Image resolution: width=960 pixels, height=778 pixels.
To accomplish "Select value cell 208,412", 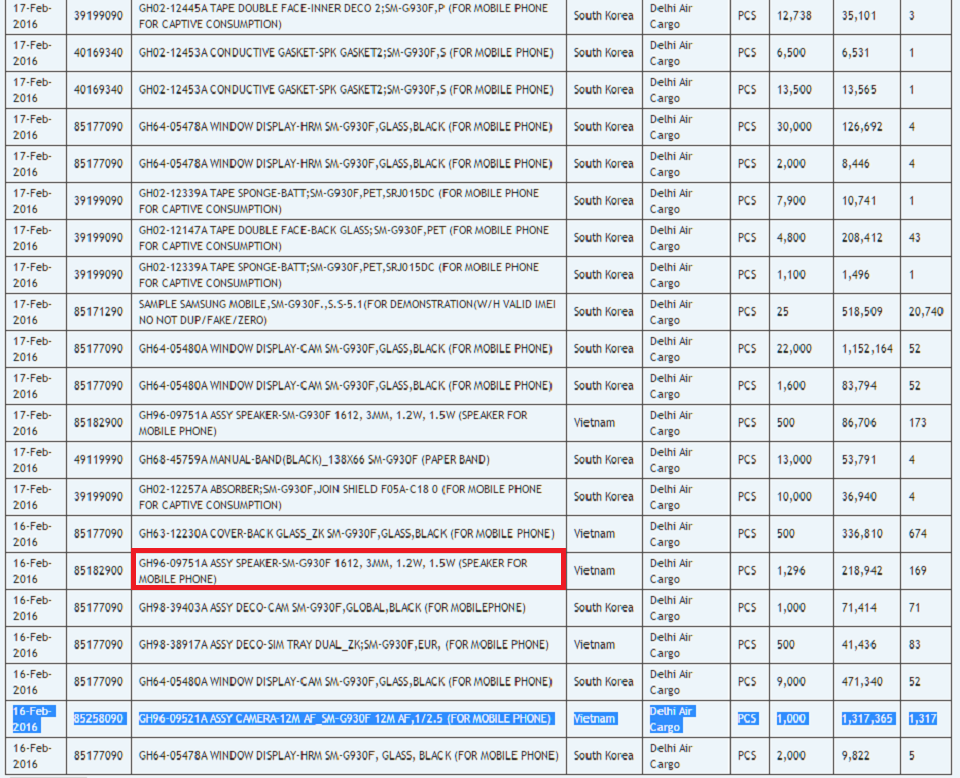I will (x=866, y=238).
